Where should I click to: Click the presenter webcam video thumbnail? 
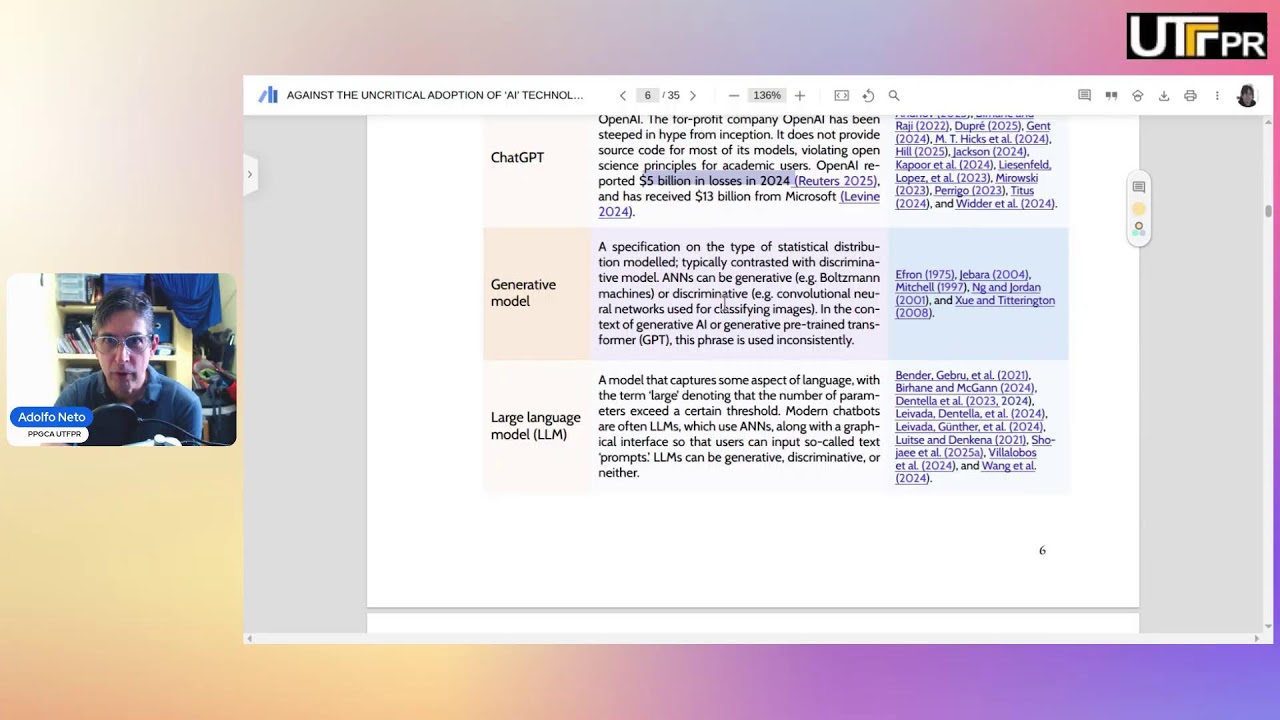[x=122, y=359]
